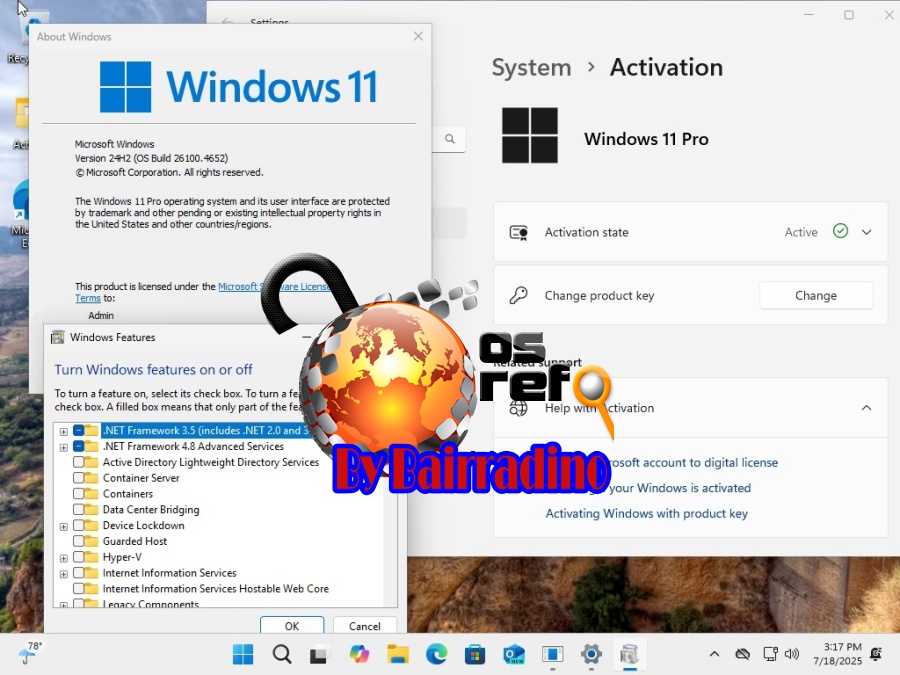Open the System breadcrumb in Settings
Screen dimensions: 900x675
coord(532,68)
